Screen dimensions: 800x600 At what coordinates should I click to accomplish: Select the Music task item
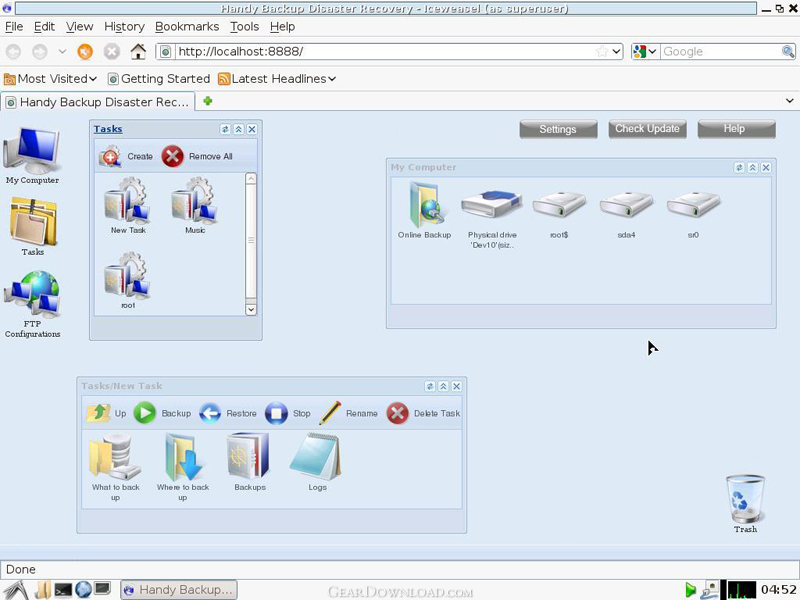[x=195, y=206]
